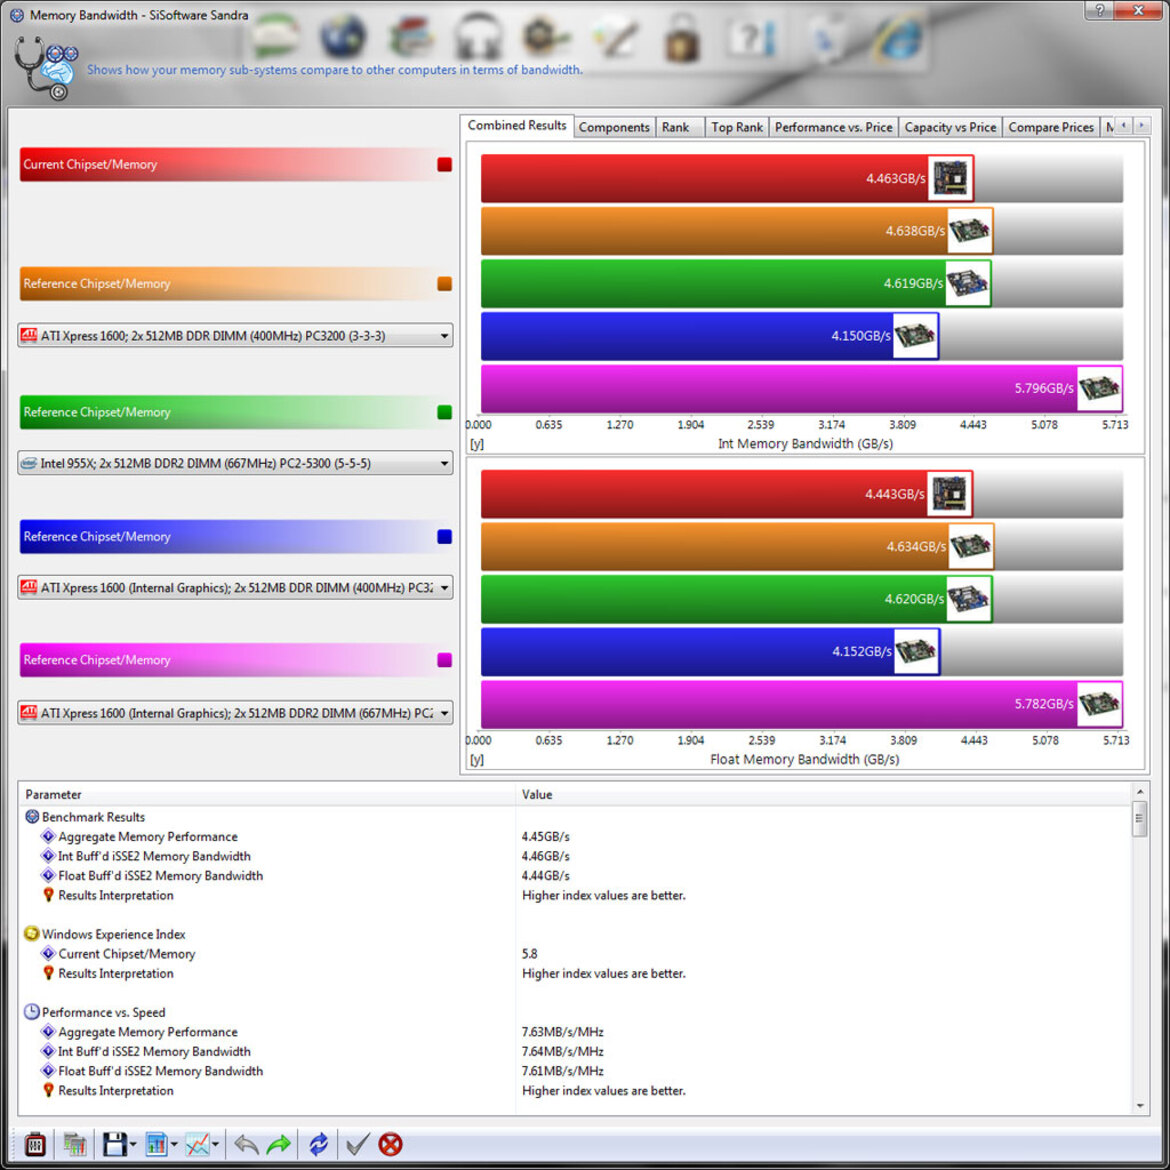Click the stethoscope brain module icon
The height and width of the screenshot is (1170, 1170).
click(45, 69)
